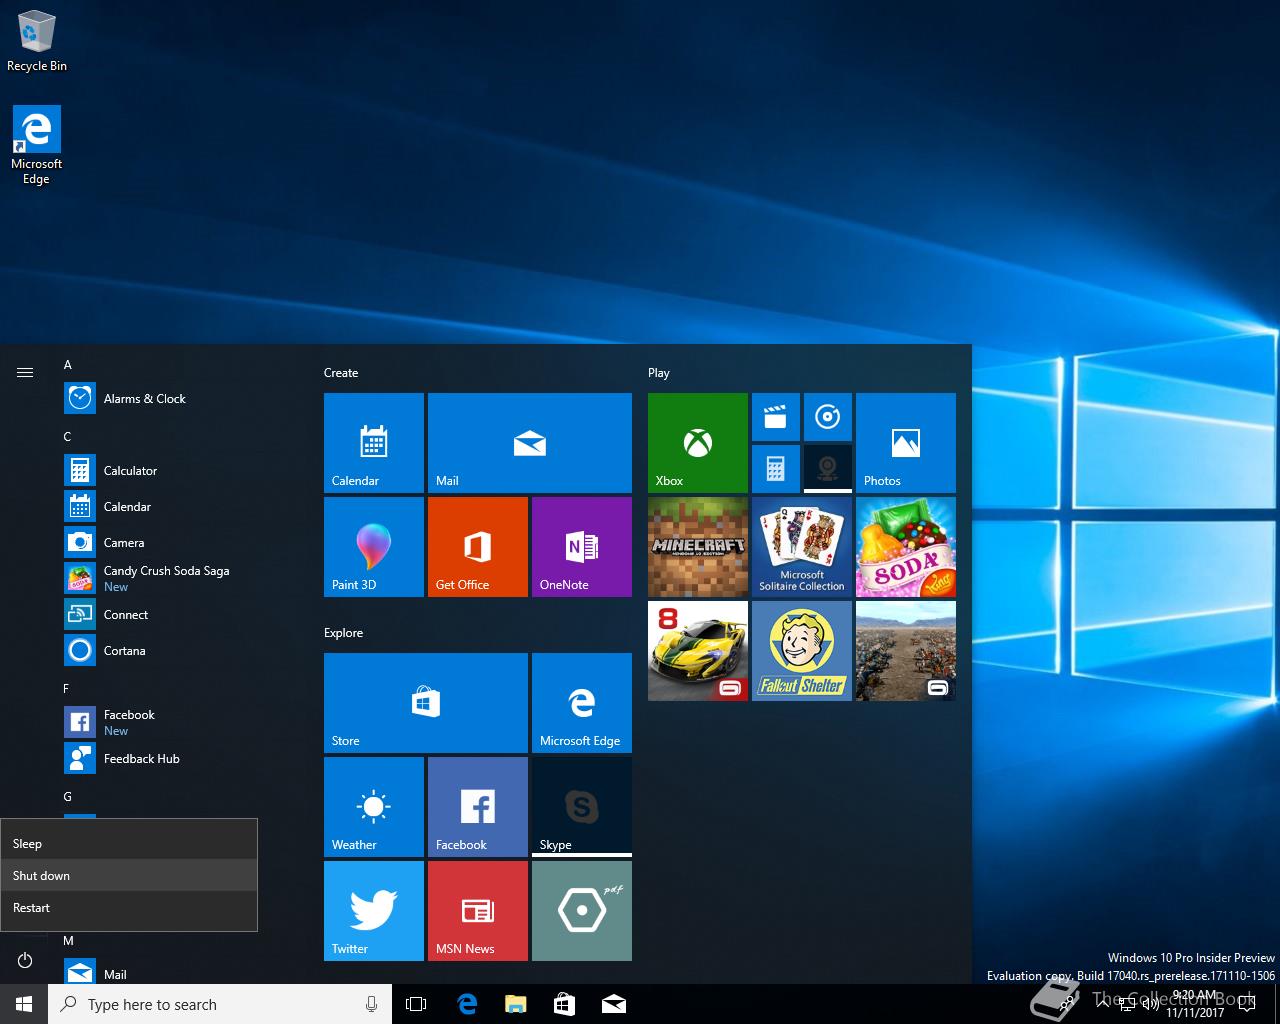The image size is (1280, 1024).
Task: Launch the Candy Crush Soda tile
Action: 906,547
